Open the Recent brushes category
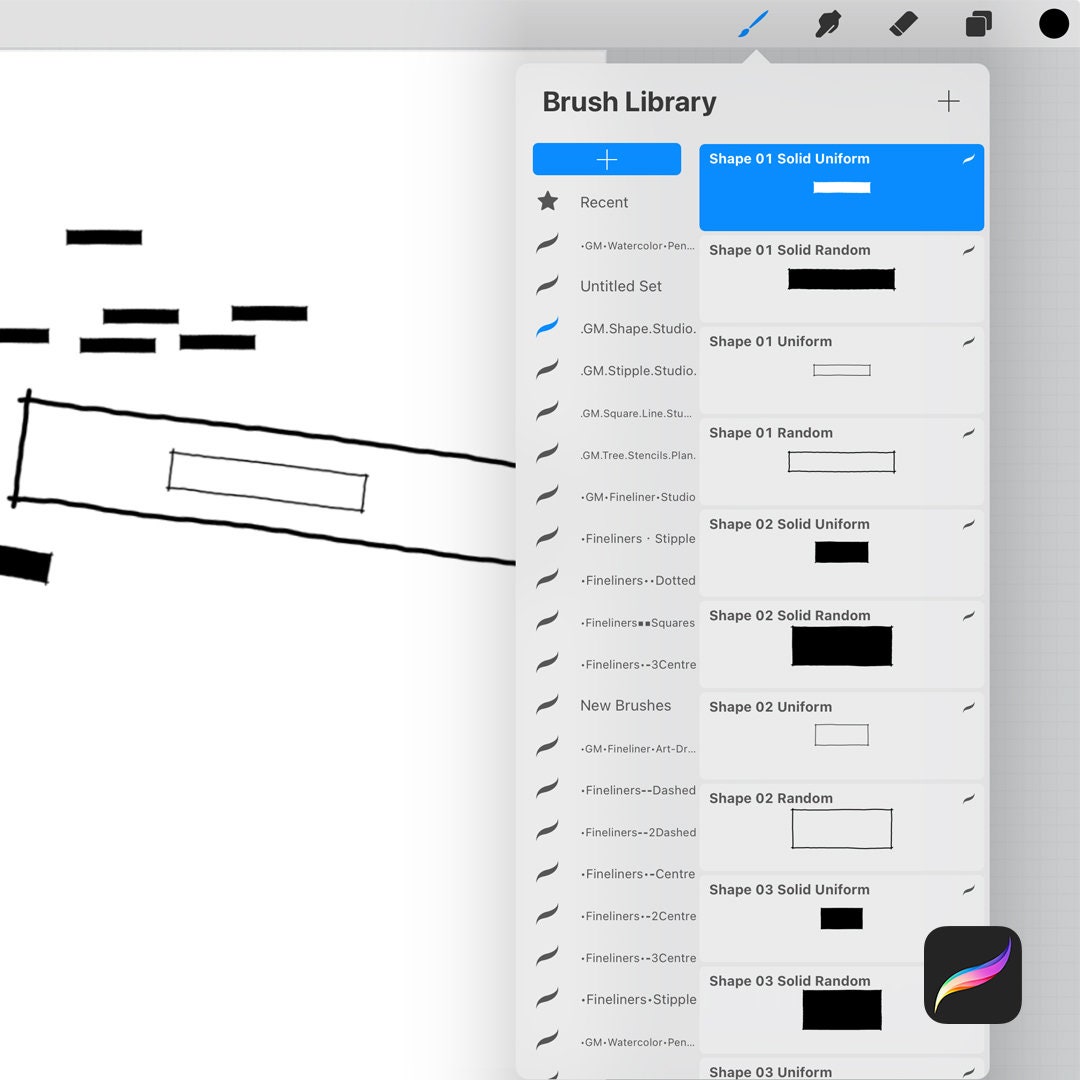 (x=604, y=201)
